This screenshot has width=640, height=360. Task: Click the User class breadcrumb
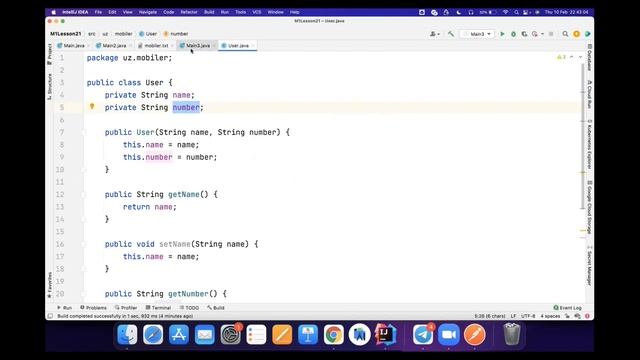point(148,34)
